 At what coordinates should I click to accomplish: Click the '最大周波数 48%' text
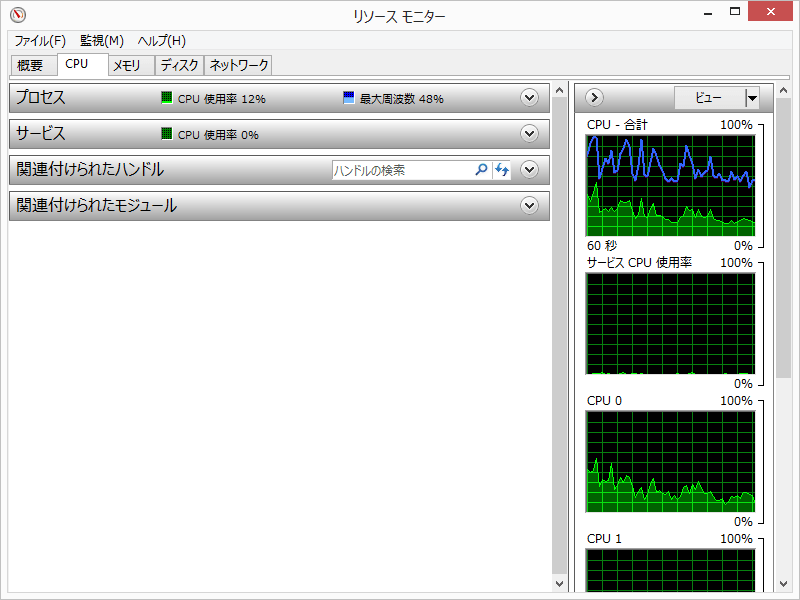[402, 98]
